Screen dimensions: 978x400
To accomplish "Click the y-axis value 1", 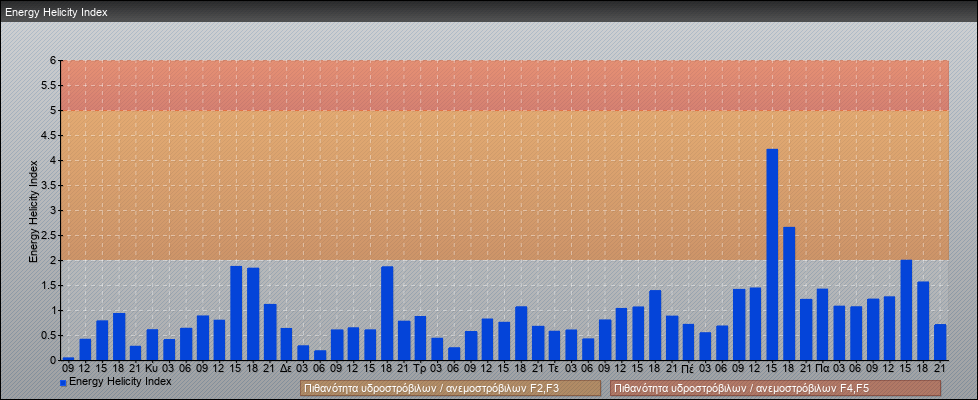I will click(x=53, y=310).
